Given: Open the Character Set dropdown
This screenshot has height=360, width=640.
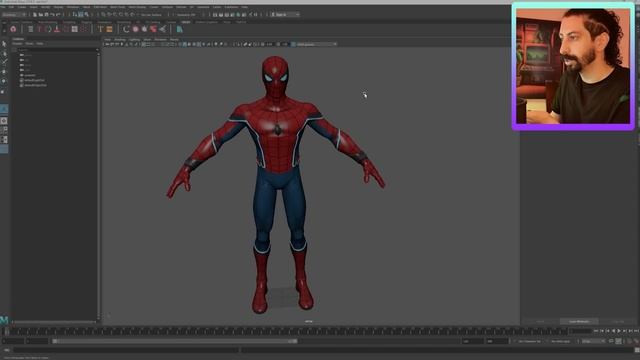Looking at the screenshot, I should pos(530,341).
